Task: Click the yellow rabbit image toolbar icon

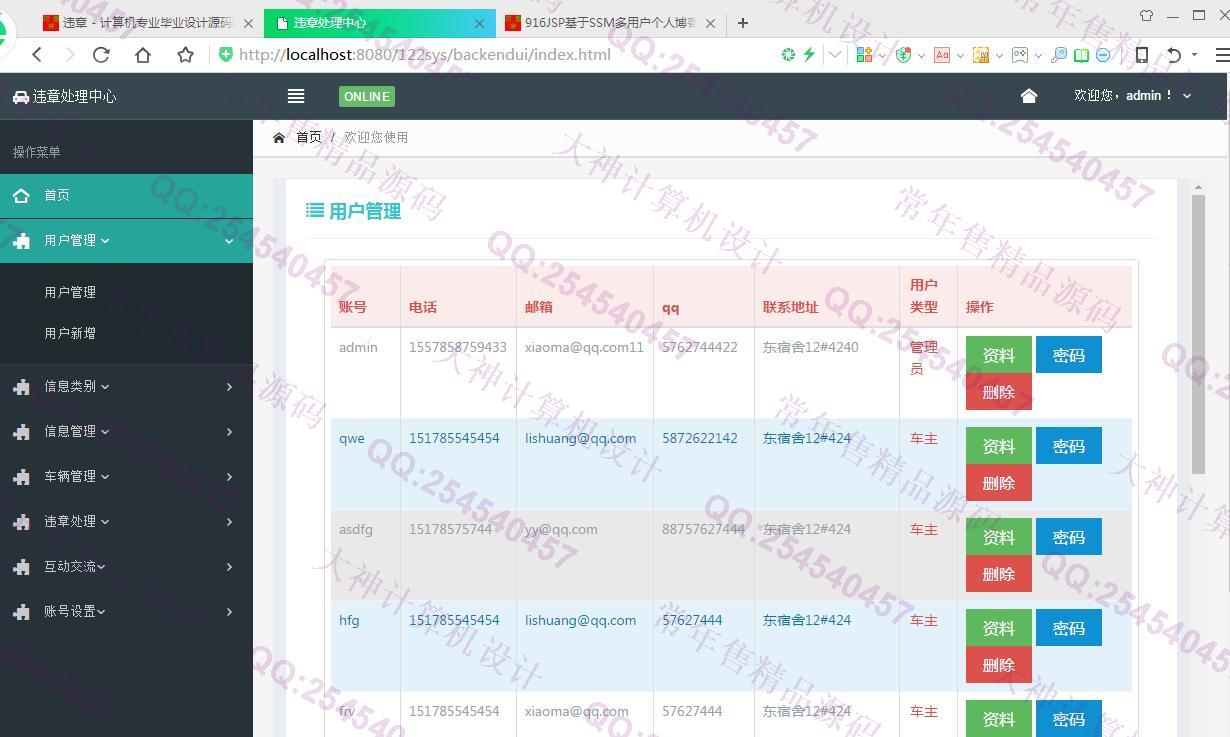Action: tap(981, 55)
